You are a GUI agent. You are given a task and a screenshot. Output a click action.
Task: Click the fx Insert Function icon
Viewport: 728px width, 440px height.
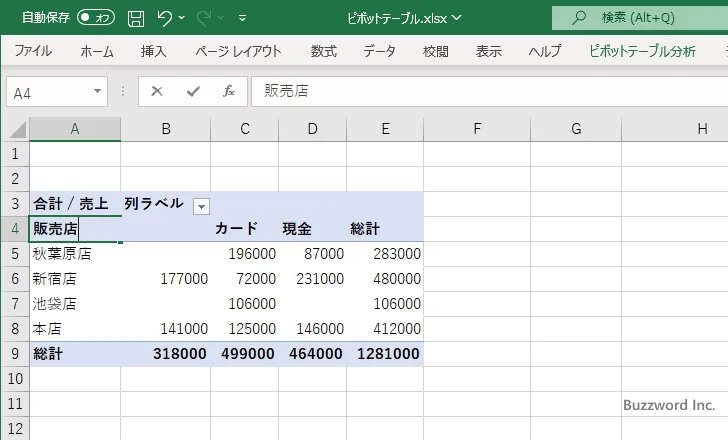229,91
